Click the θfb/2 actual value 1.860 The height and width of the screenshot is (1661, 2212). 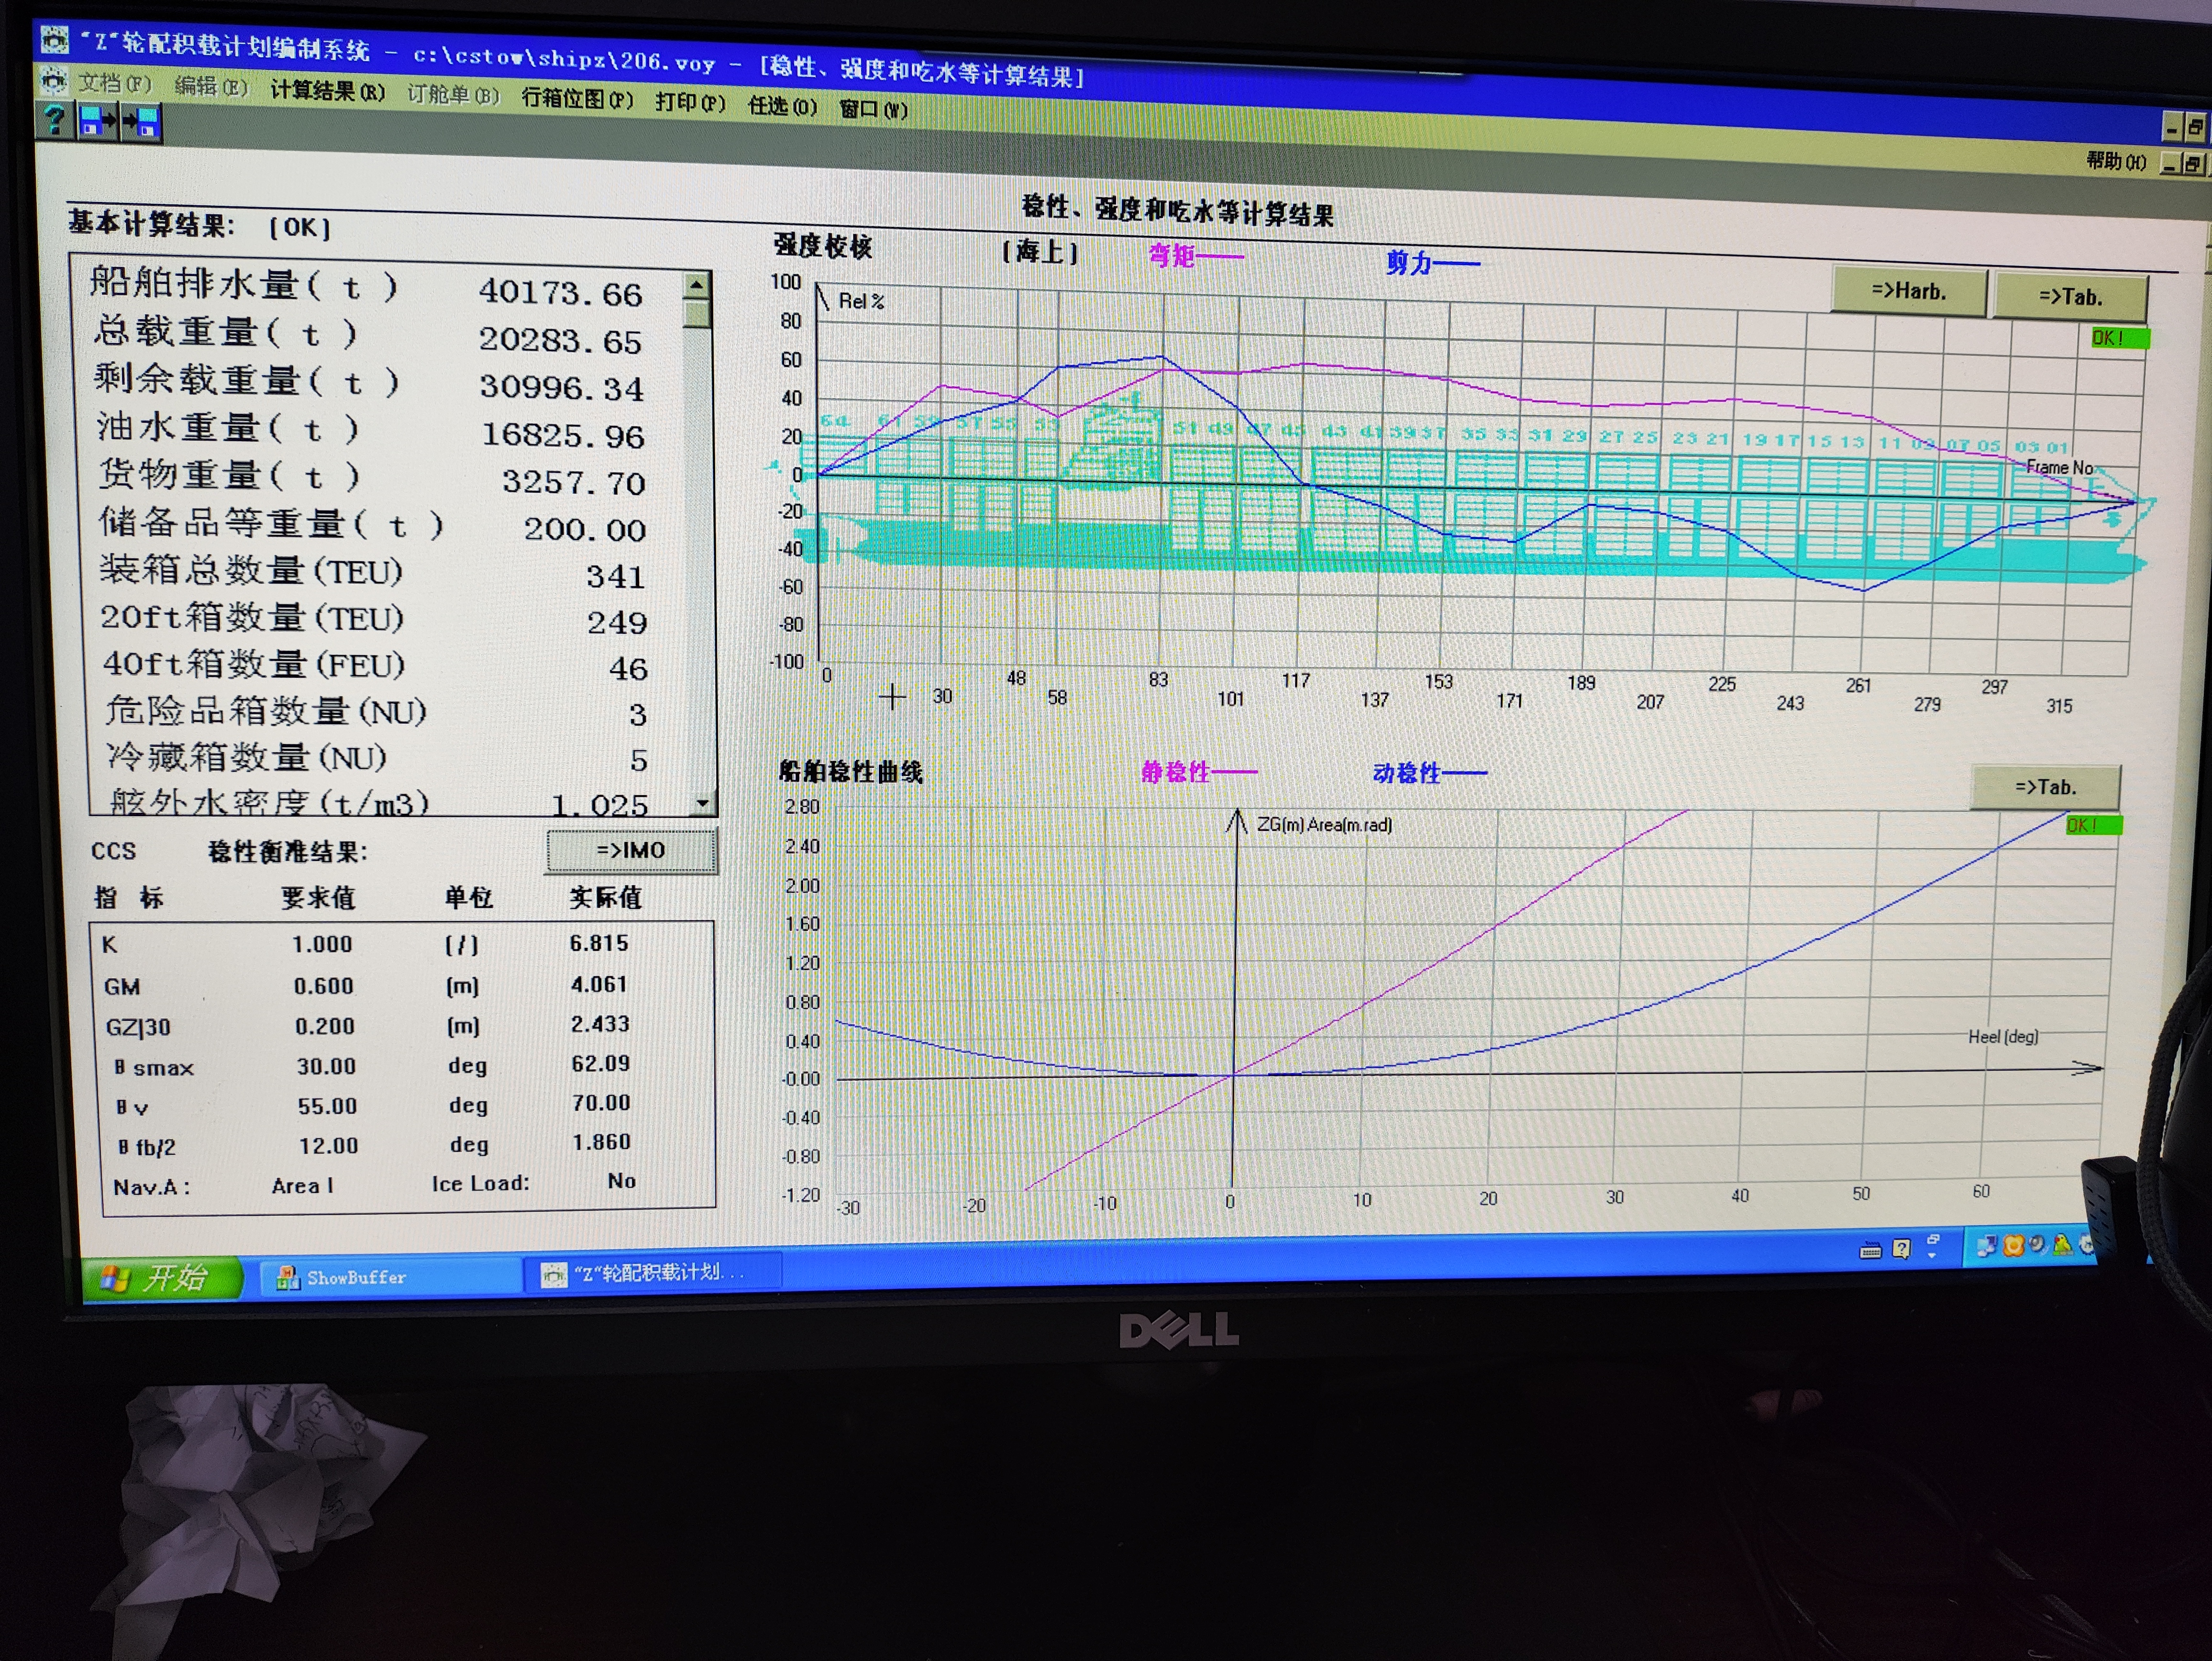click(601, 1142)
